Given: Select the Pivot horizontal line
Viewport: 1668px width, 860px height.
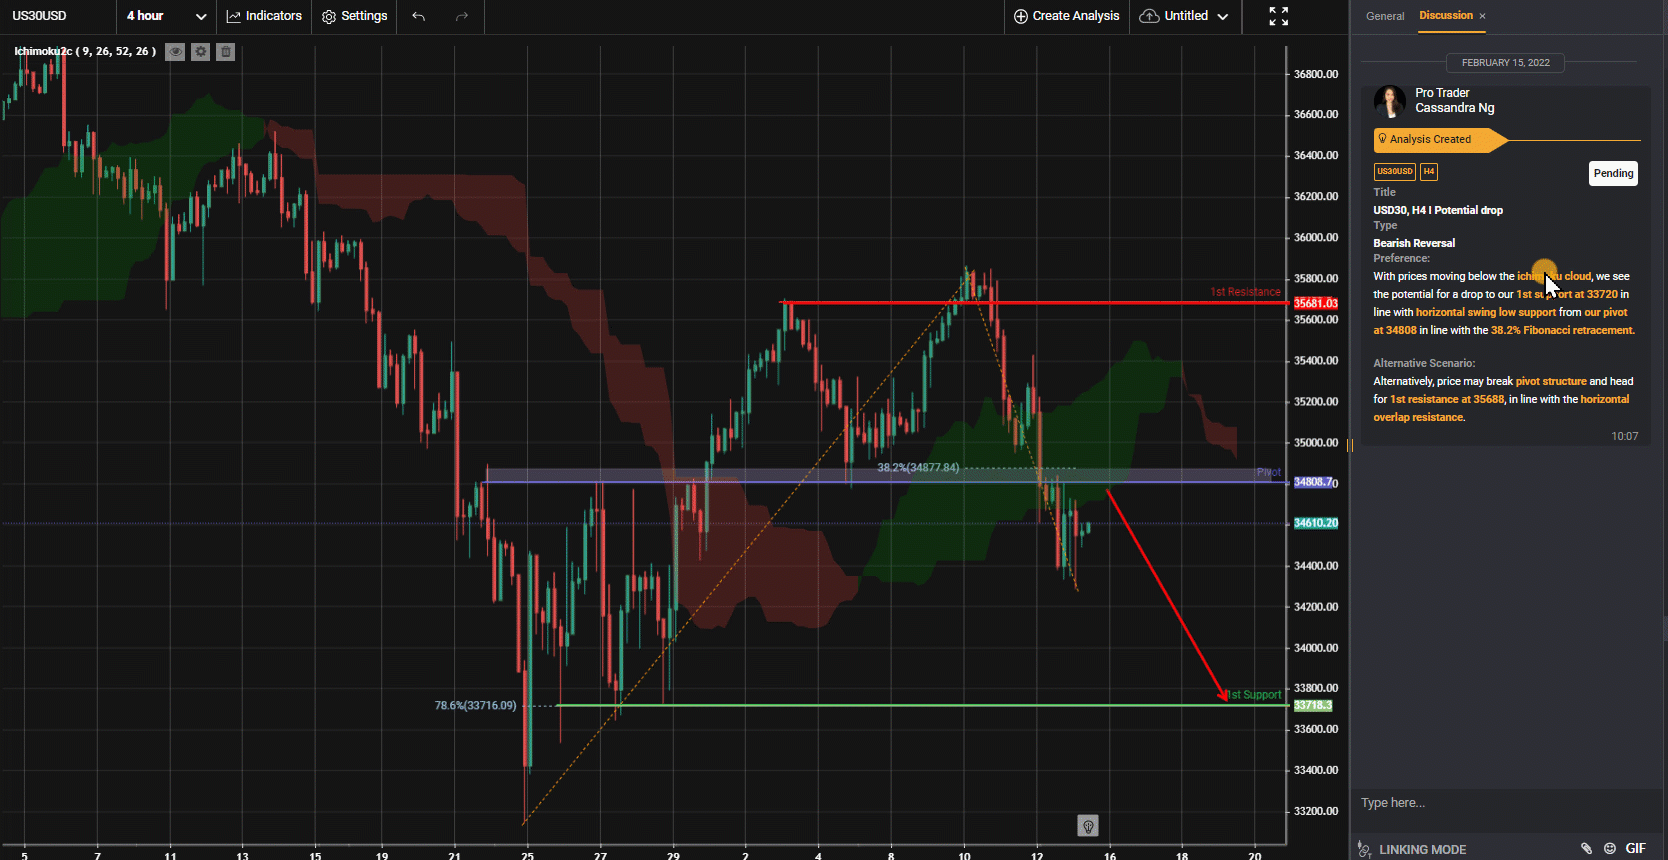Looking at the screenshot, I should click(885, 482).
